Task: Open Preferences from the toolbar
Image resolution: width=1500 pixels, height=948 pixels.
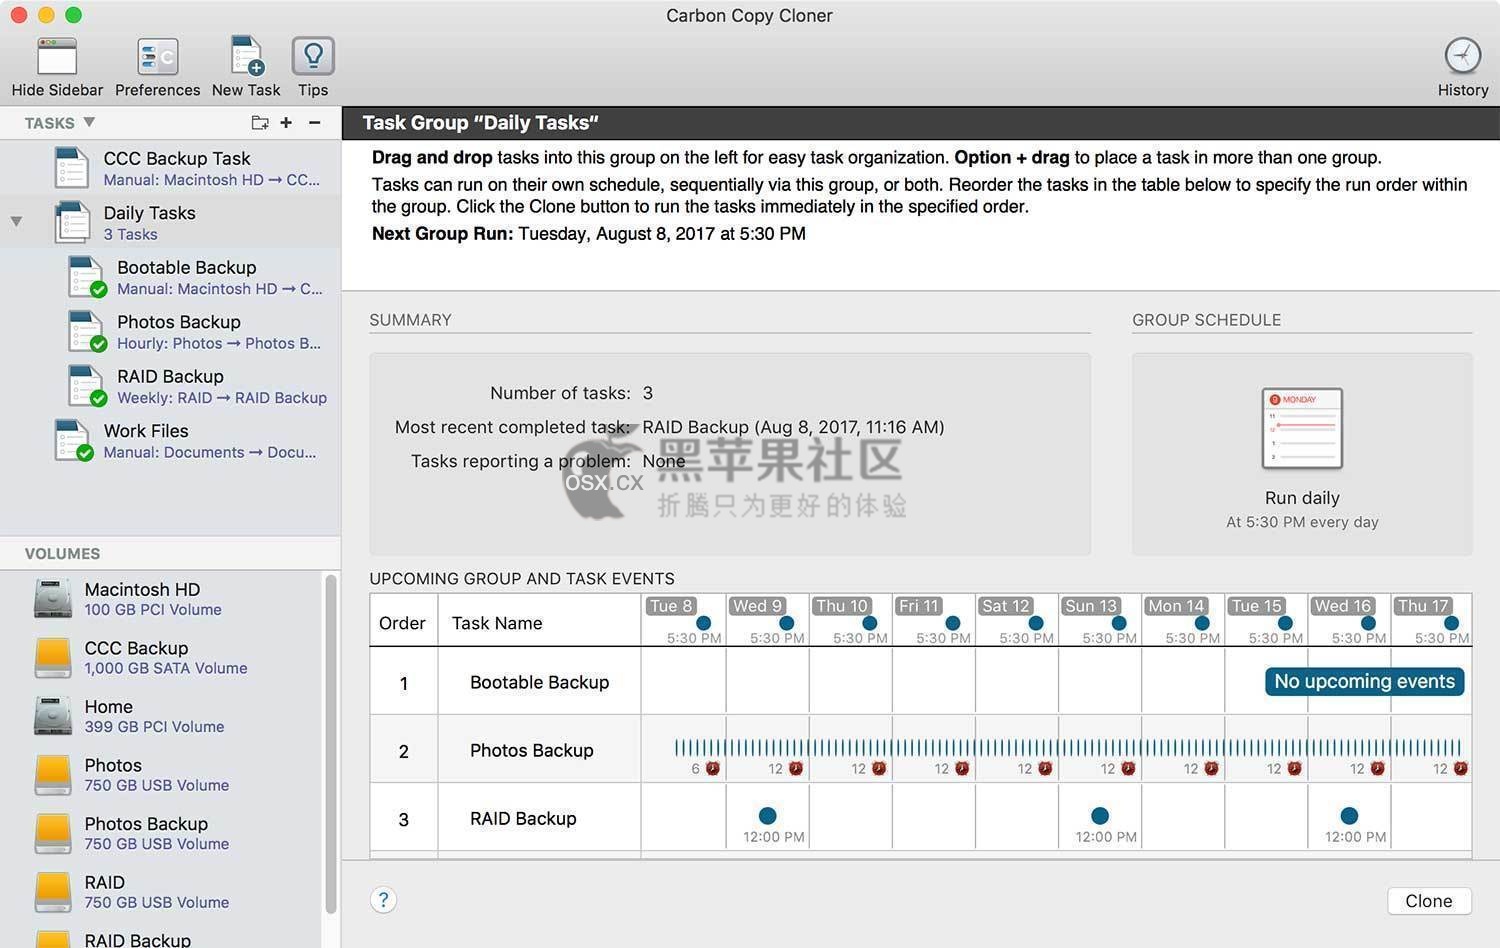Action: pyautogui.click(x=157, y=57)
